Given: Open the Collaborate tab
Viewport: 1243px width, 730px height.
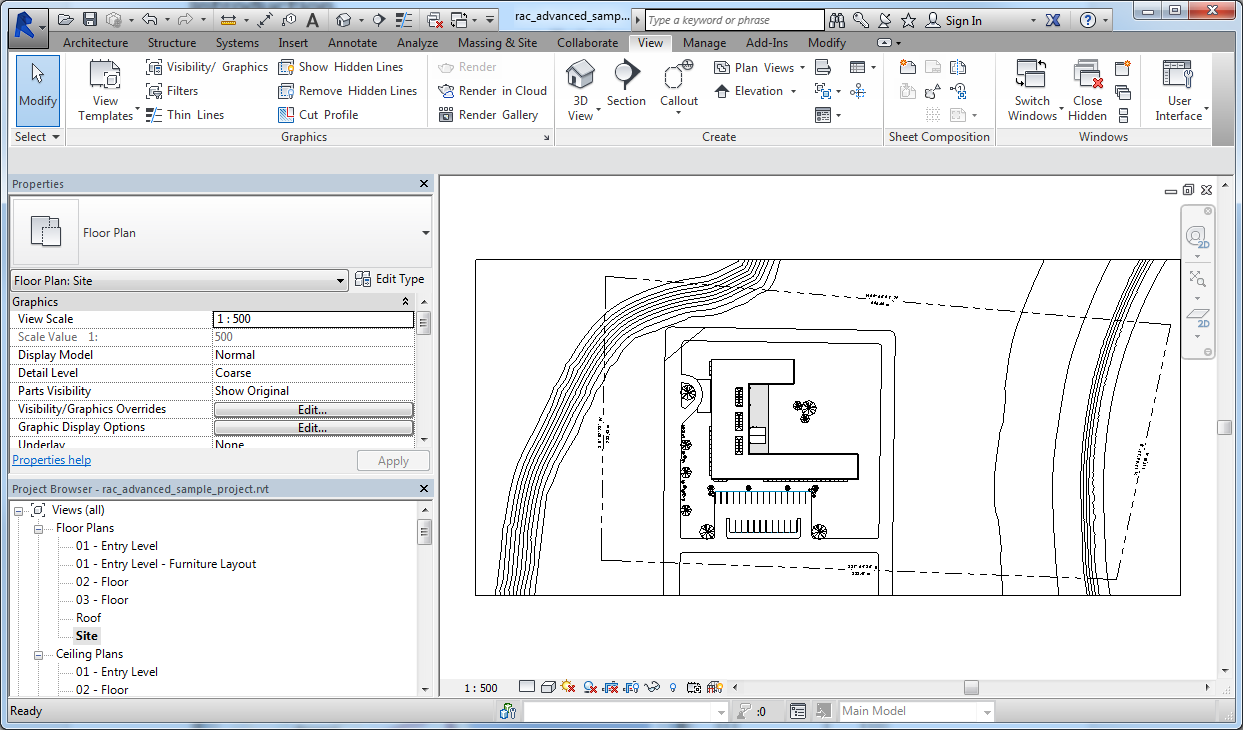Looking at the screenshot, I should (x=587, y=43).
